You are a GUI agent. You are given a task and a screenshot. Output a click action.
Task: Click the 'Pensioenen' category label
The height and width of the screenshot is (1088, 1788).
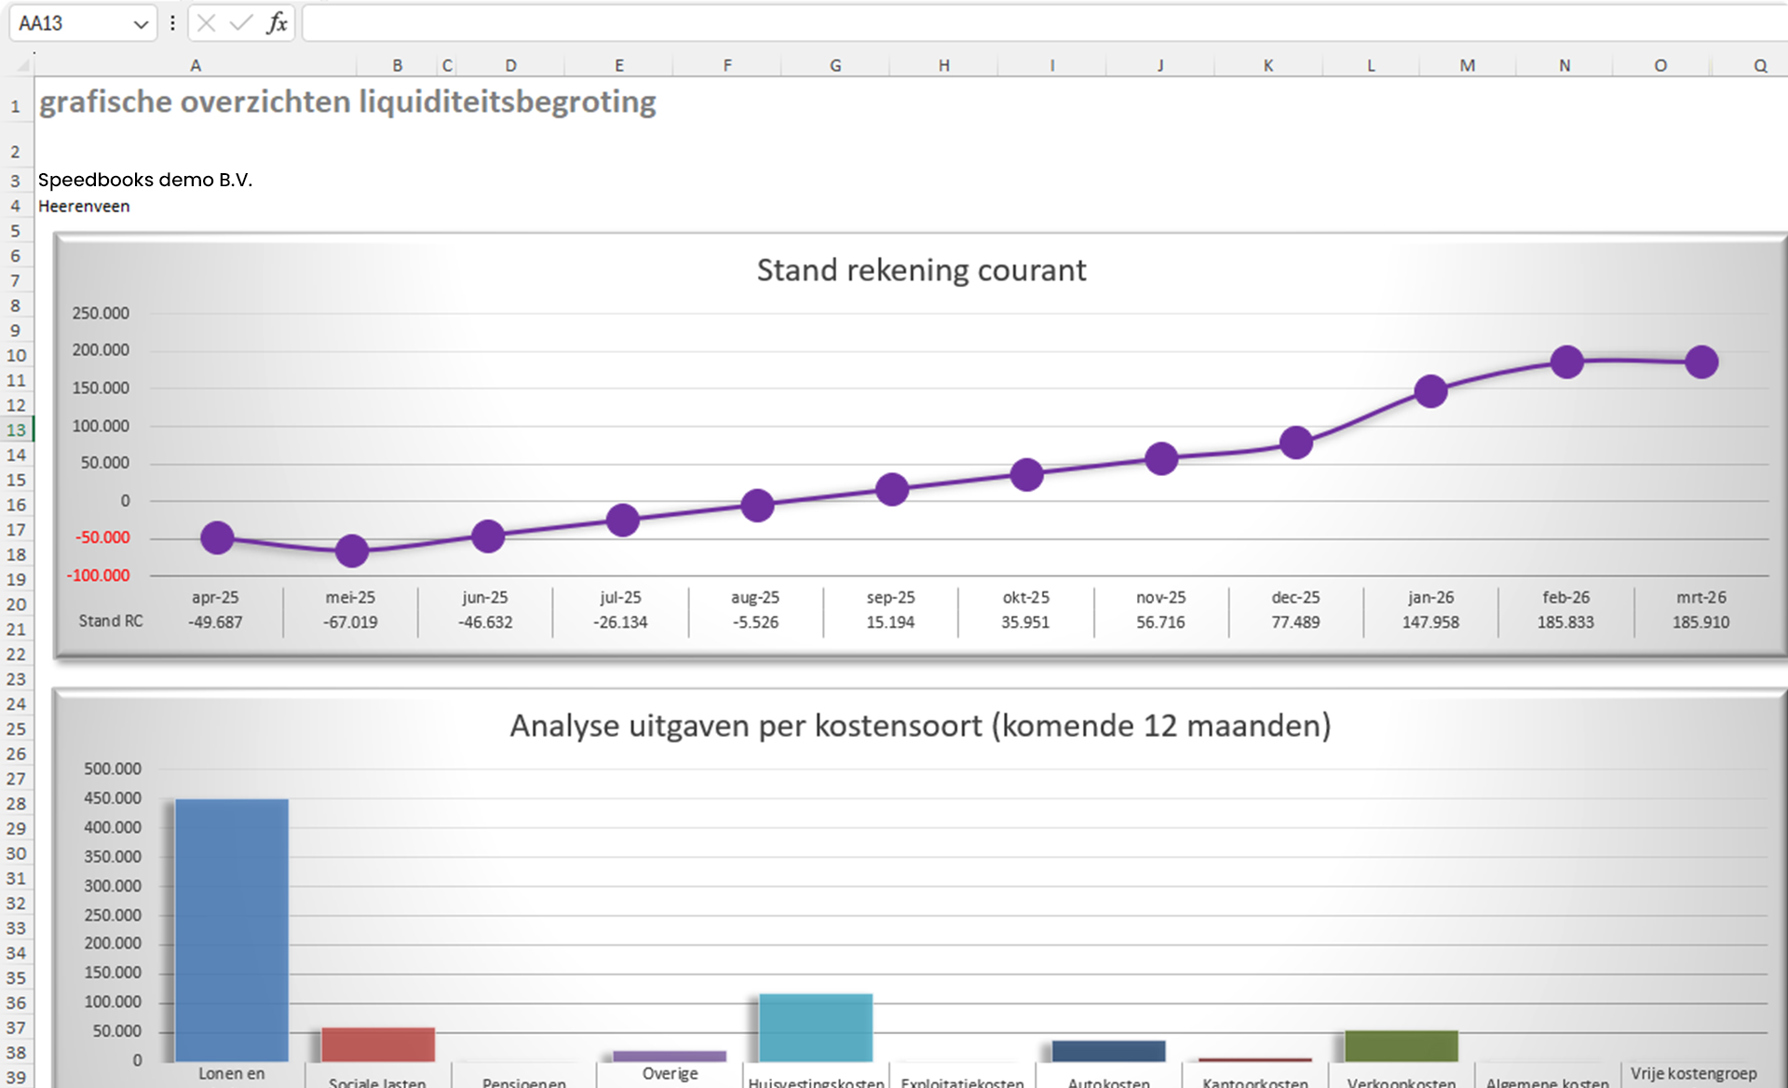click(524, 1081)
